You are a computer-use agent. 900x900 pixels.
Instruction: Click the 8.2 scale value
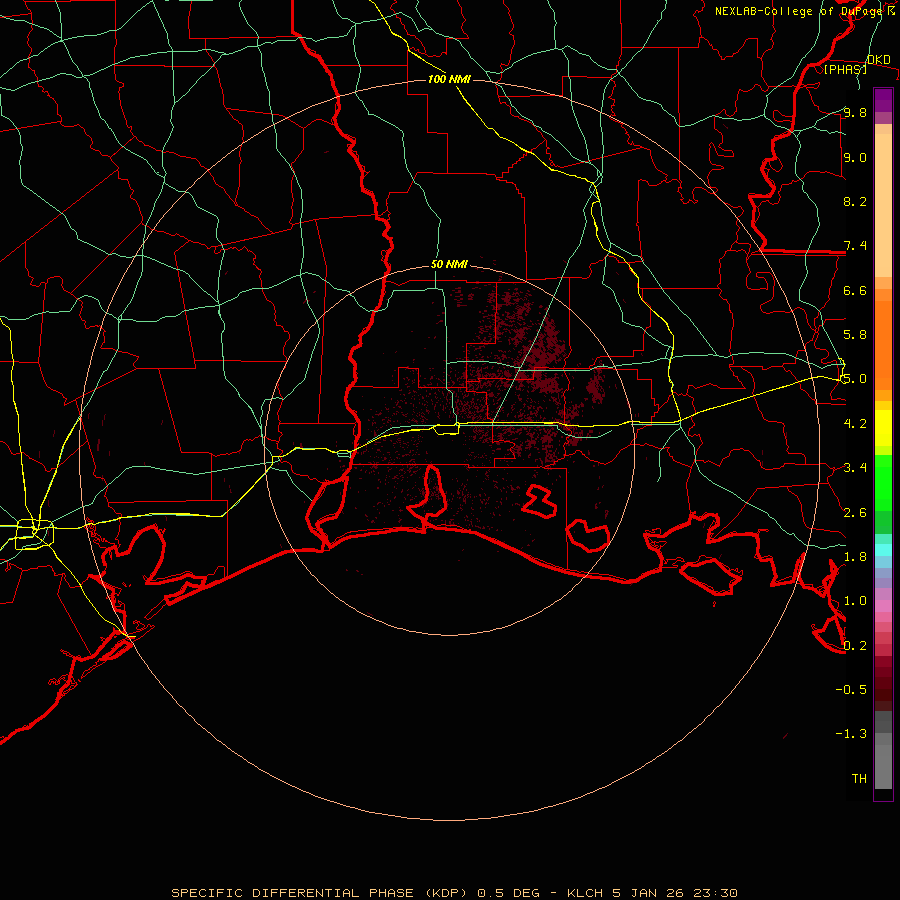(855, 201)
